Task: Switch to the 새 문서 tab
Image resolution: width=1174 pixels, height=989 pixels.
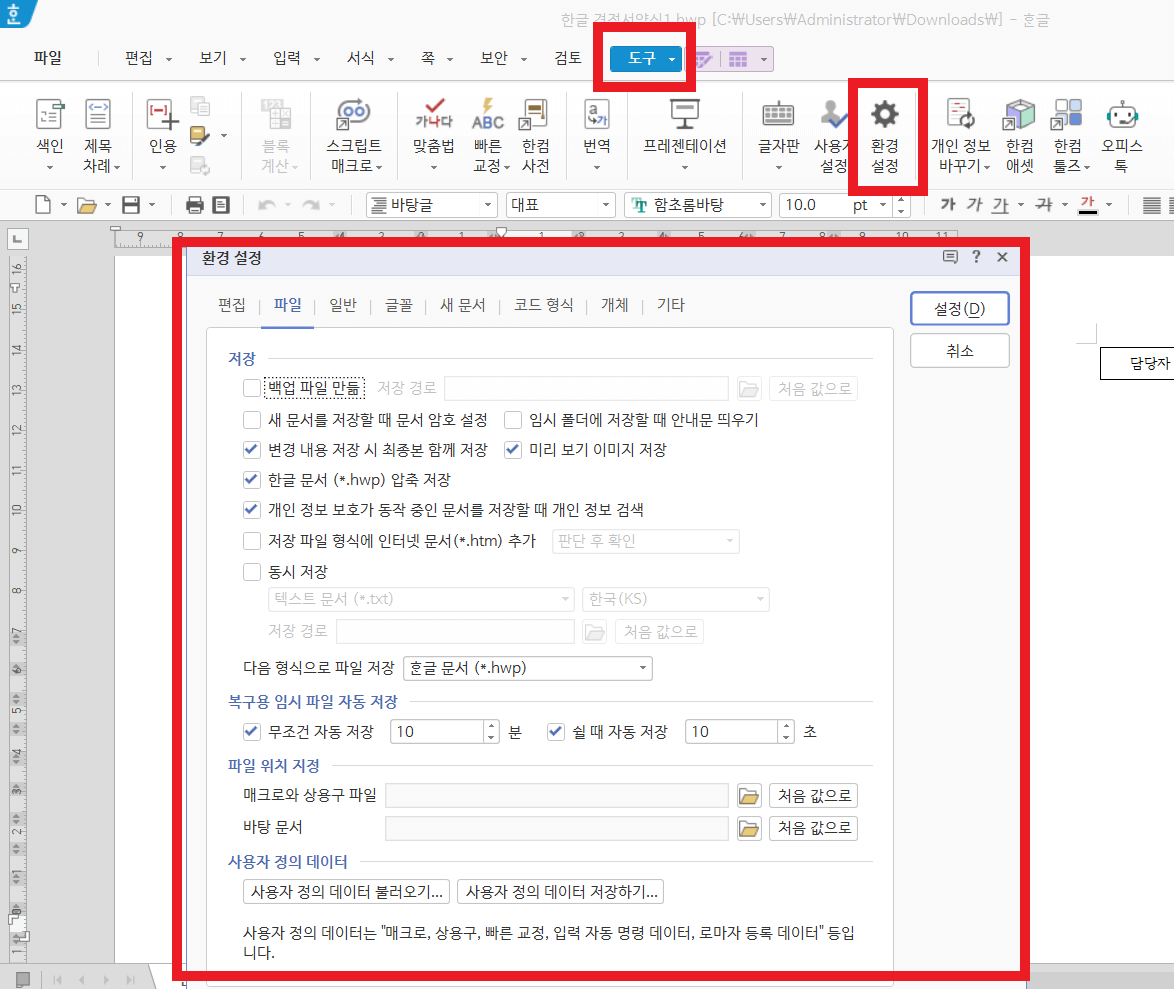Action: (x=462, y=305)
